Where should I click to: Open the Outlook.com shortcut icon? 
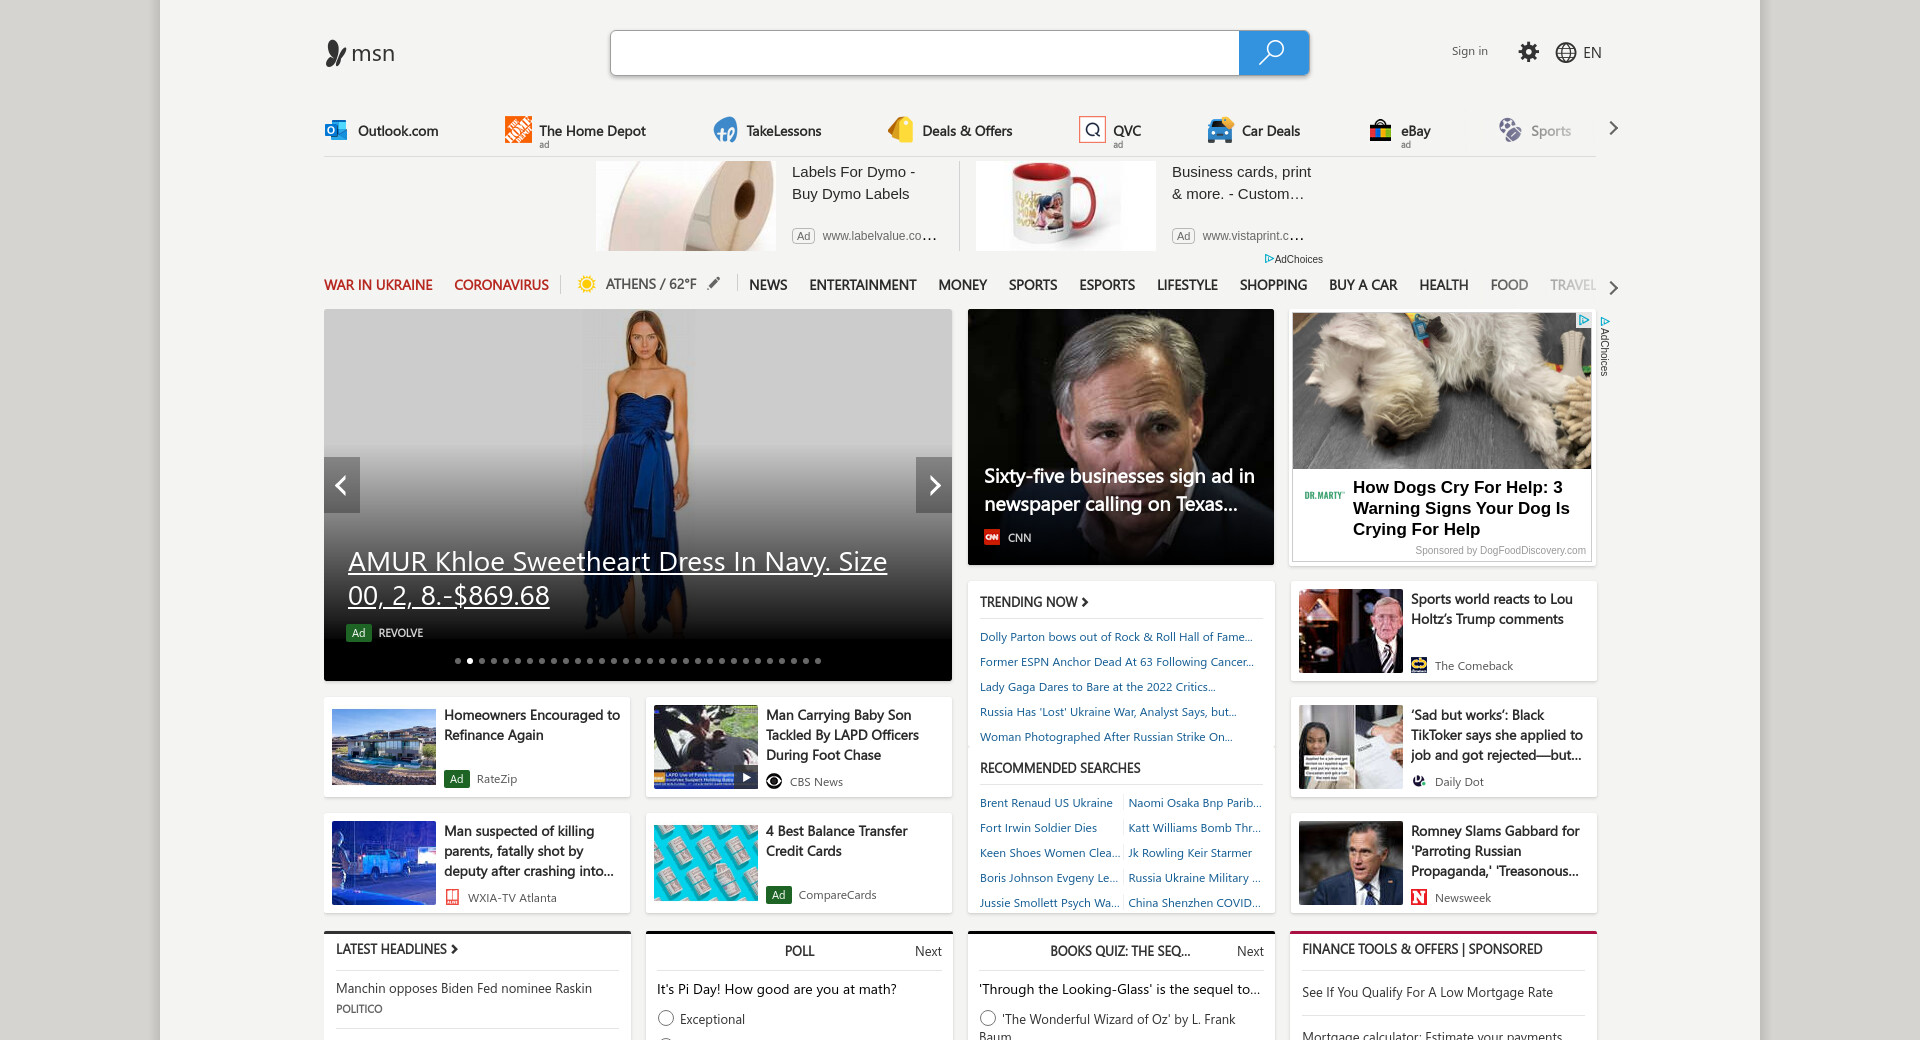(336, 130)
